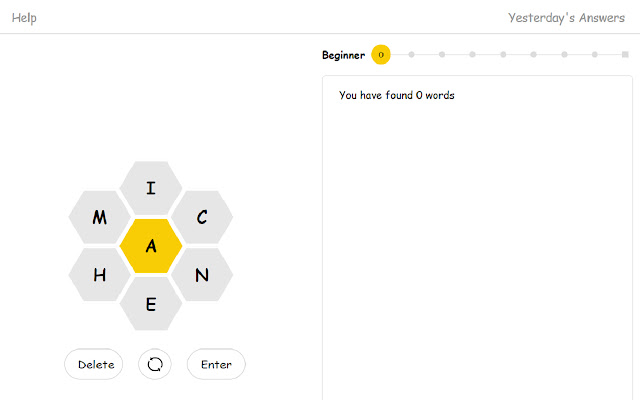Click the found words list panel
Viewport: 640px width, 400px height.
point(477,250)
